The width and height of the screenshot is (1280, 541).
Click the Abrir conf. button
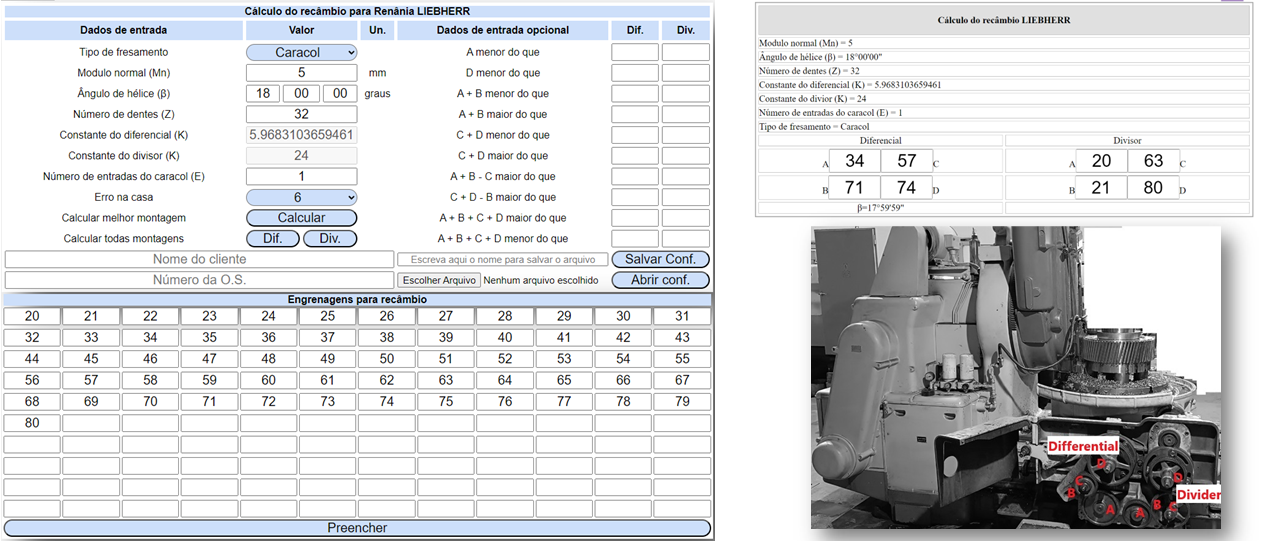[x=660, y=280]
